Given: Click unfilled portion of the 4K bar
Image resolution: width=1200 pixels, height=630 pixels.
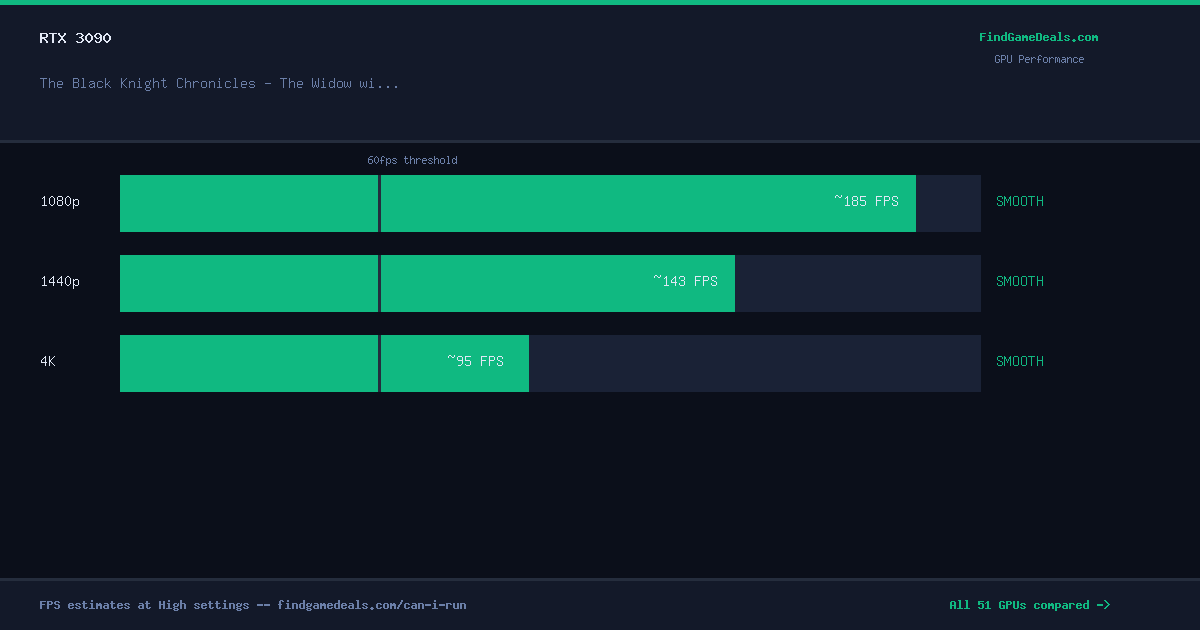Looking at the screenshot, I should [755, 363].
